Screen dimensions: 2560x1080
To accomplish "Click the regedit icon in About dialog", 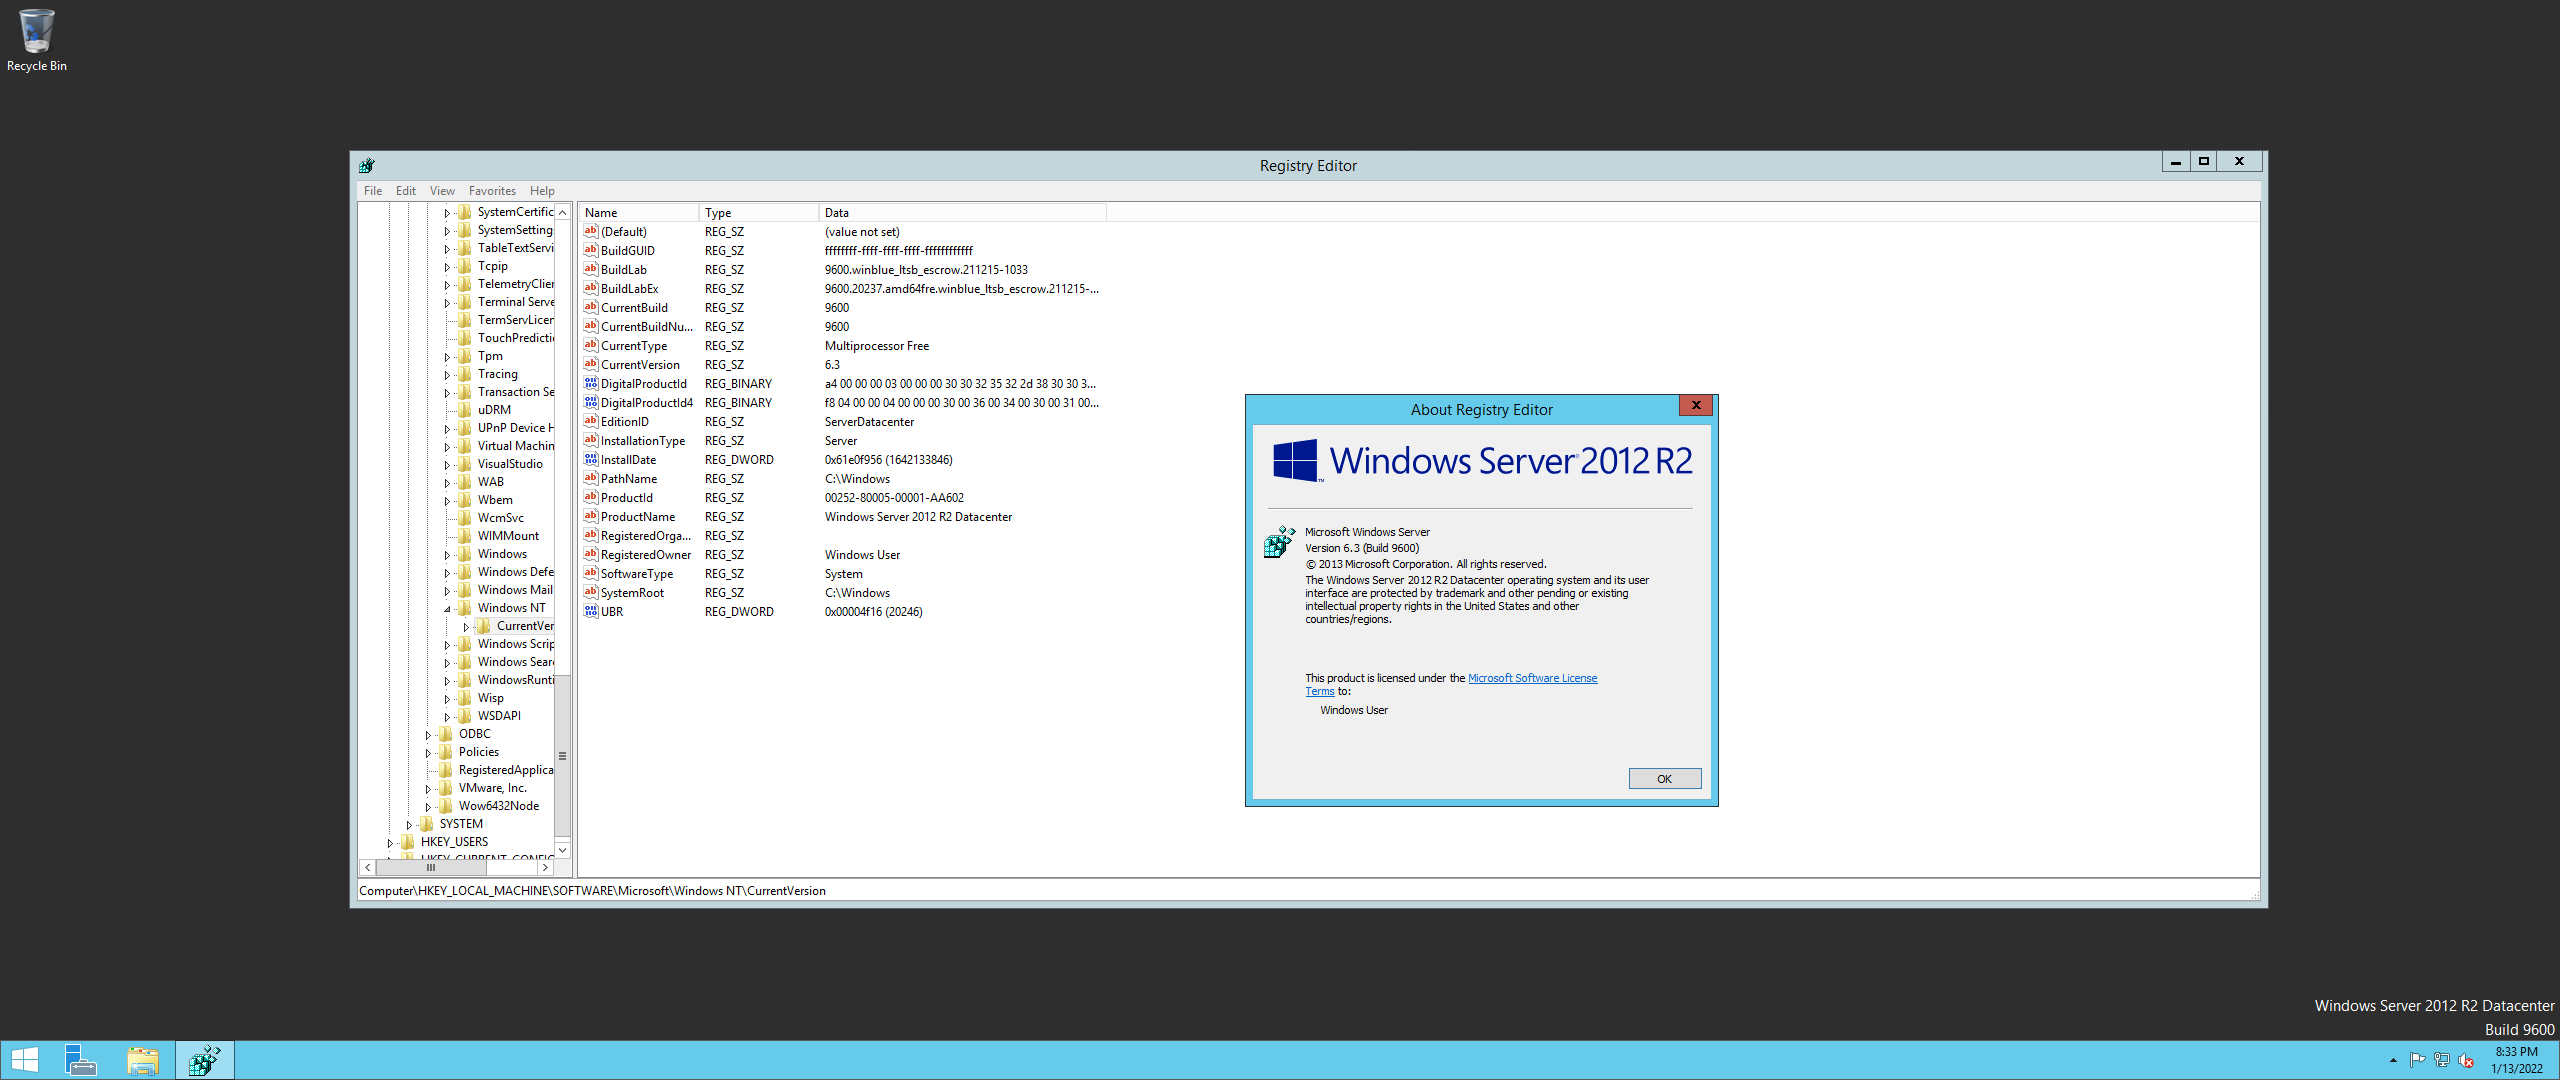I will point(1280,542).
